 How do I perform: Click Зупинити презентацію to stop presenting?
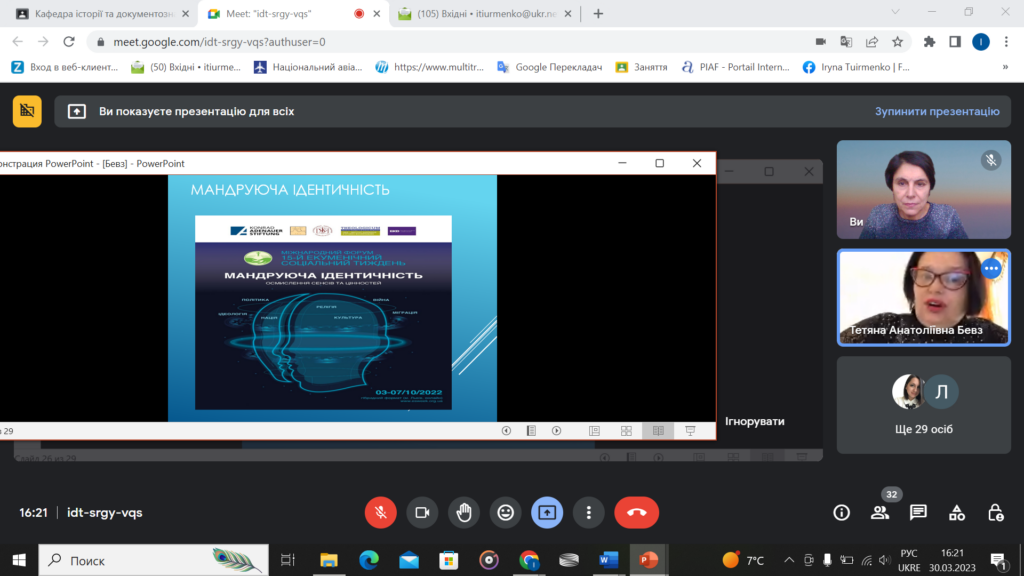[x=937, y=111]
